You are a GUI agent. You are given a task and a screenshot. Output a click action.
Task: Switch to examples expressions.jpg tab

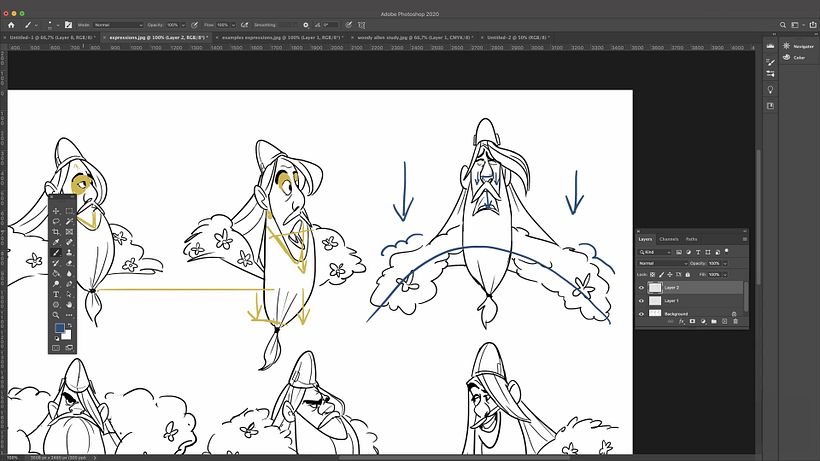(281, 38)
